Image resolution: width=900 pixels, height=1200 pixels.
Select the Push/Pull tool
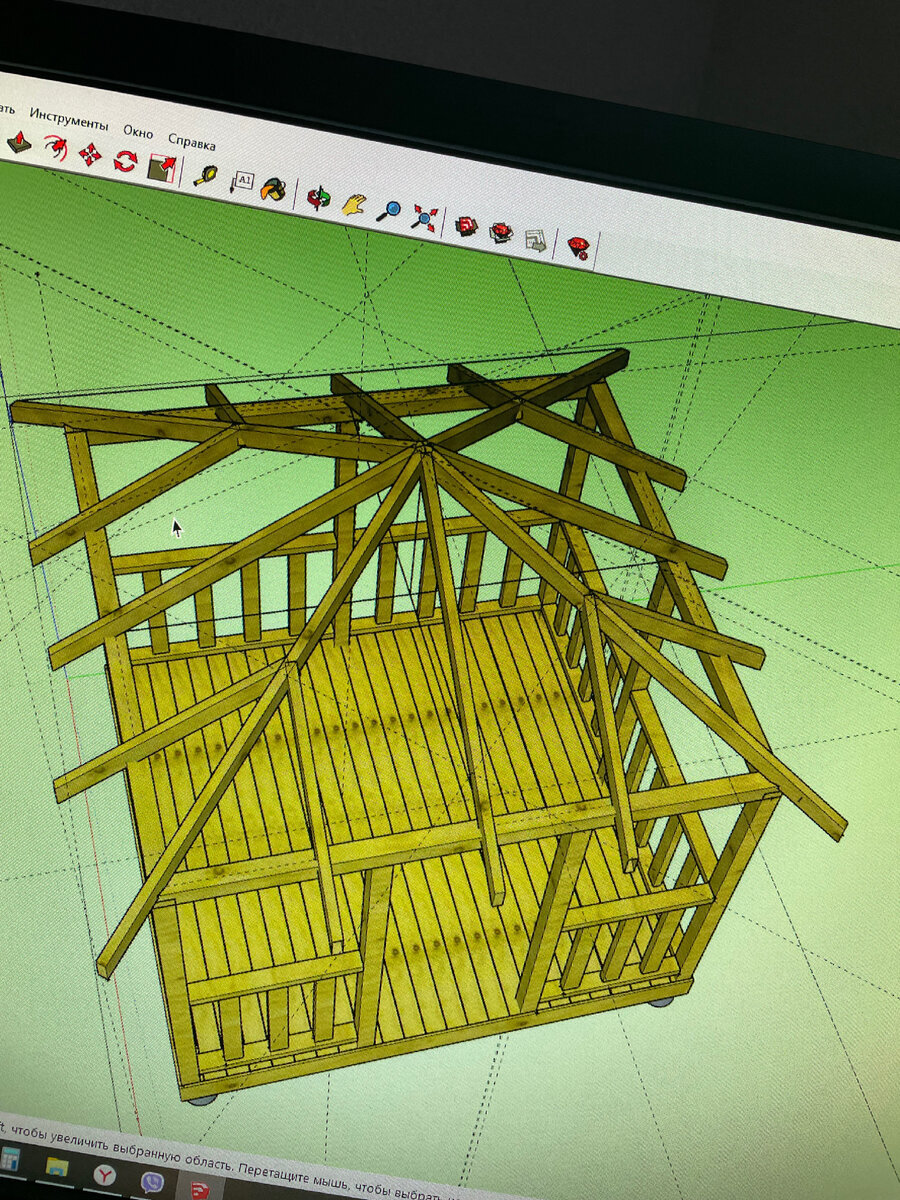coord(18,142)
